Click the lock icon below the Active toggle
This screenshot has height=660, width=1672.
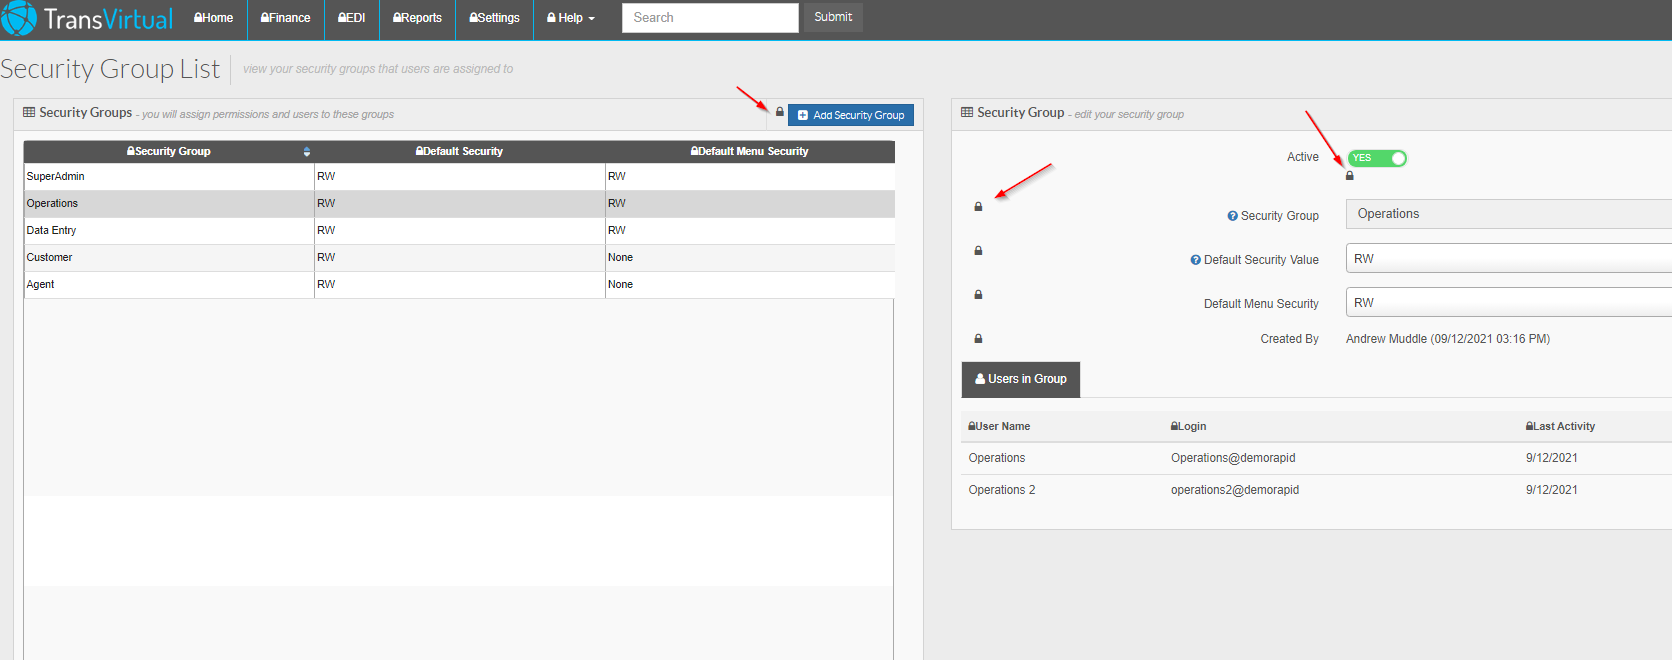click(x=1349, y=175)
